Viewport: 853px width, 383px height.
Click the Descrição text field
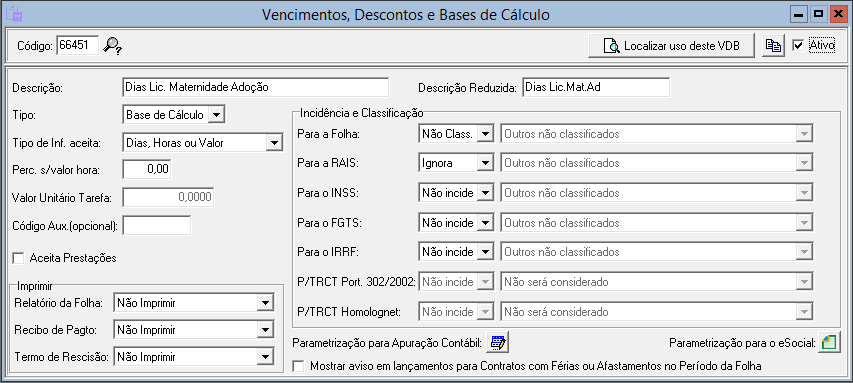click(x=256, y=87)
